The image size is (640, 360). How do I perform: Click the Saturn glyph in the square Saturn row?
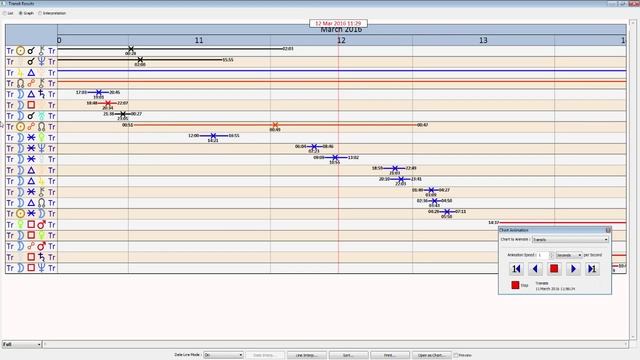click(41, 257)
